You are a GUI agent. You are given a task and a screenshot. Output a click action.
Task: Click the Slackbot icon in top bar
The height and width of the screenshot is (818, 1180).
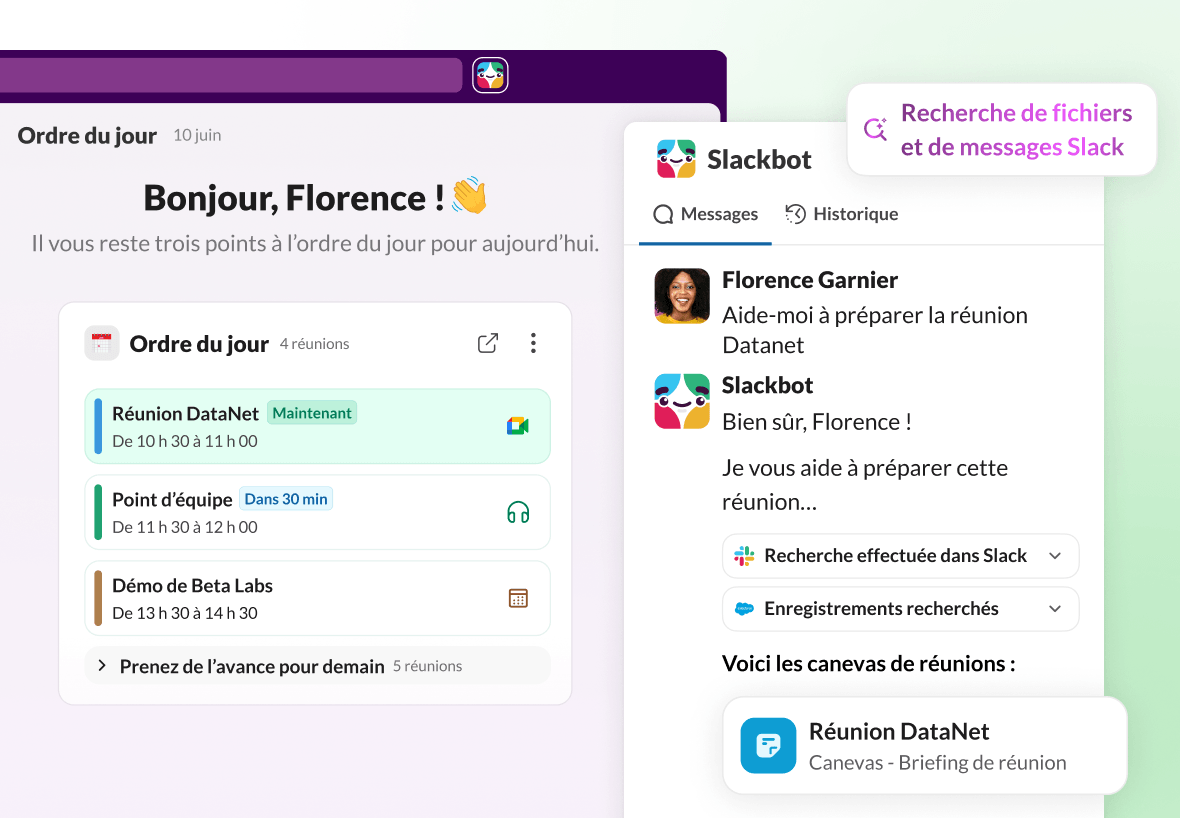click(490, 75)
